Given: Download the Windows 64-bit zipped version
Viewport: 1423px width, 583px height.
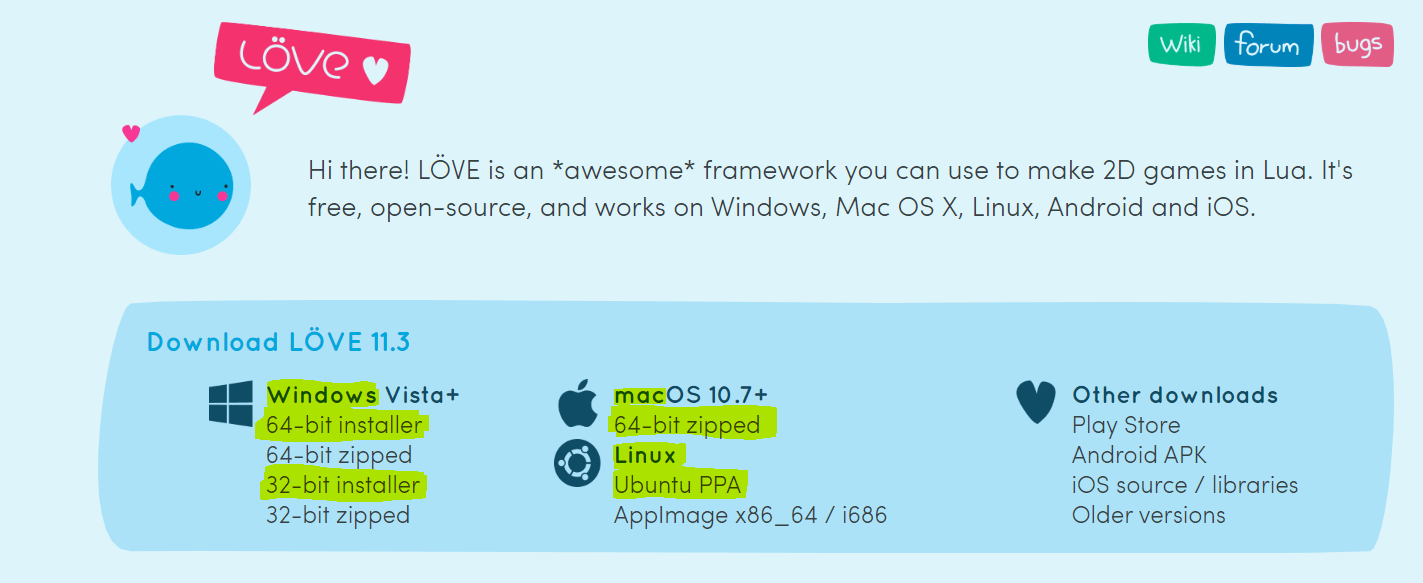Looking at the screenshot, I should pos(339,455).
